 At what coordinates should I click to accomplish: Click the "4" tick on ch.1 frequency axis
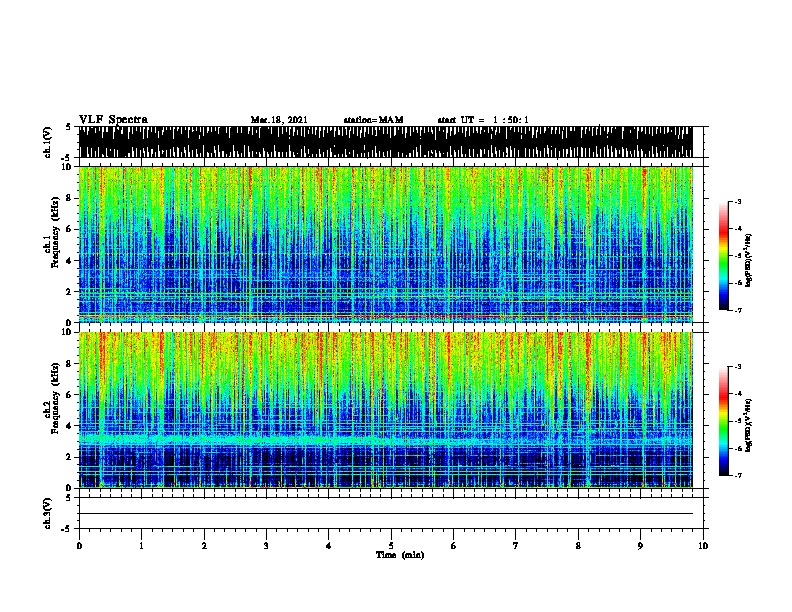(x=69, y=261)
